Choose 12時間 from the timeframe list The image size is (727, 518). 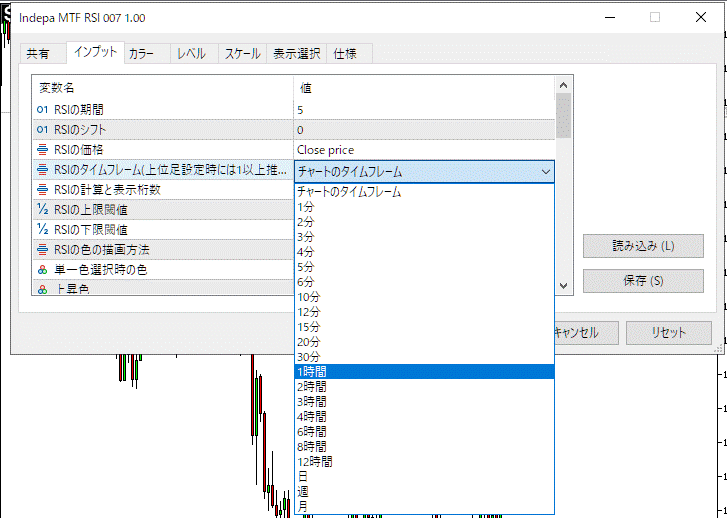pos(424,461)
